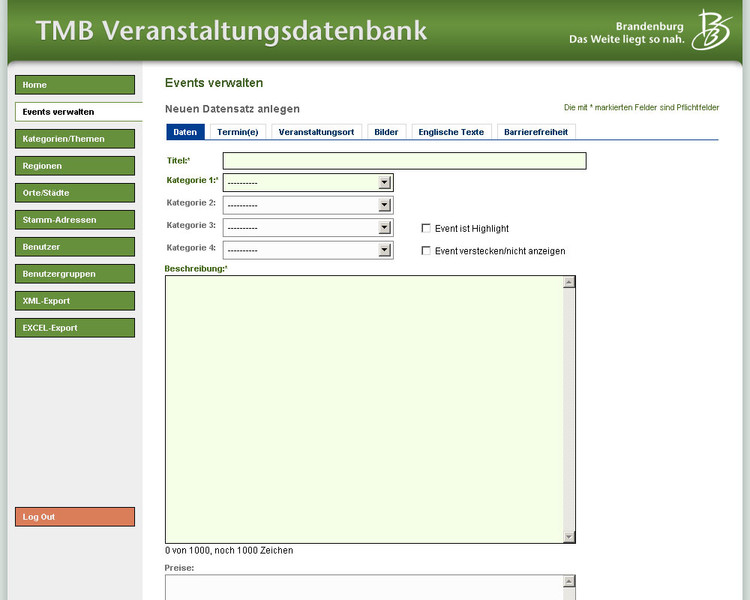Click the '0 von 1000, noch 1000 Zeichen' counter
This screenshot has height=600, width=750.
coord(229,550)
